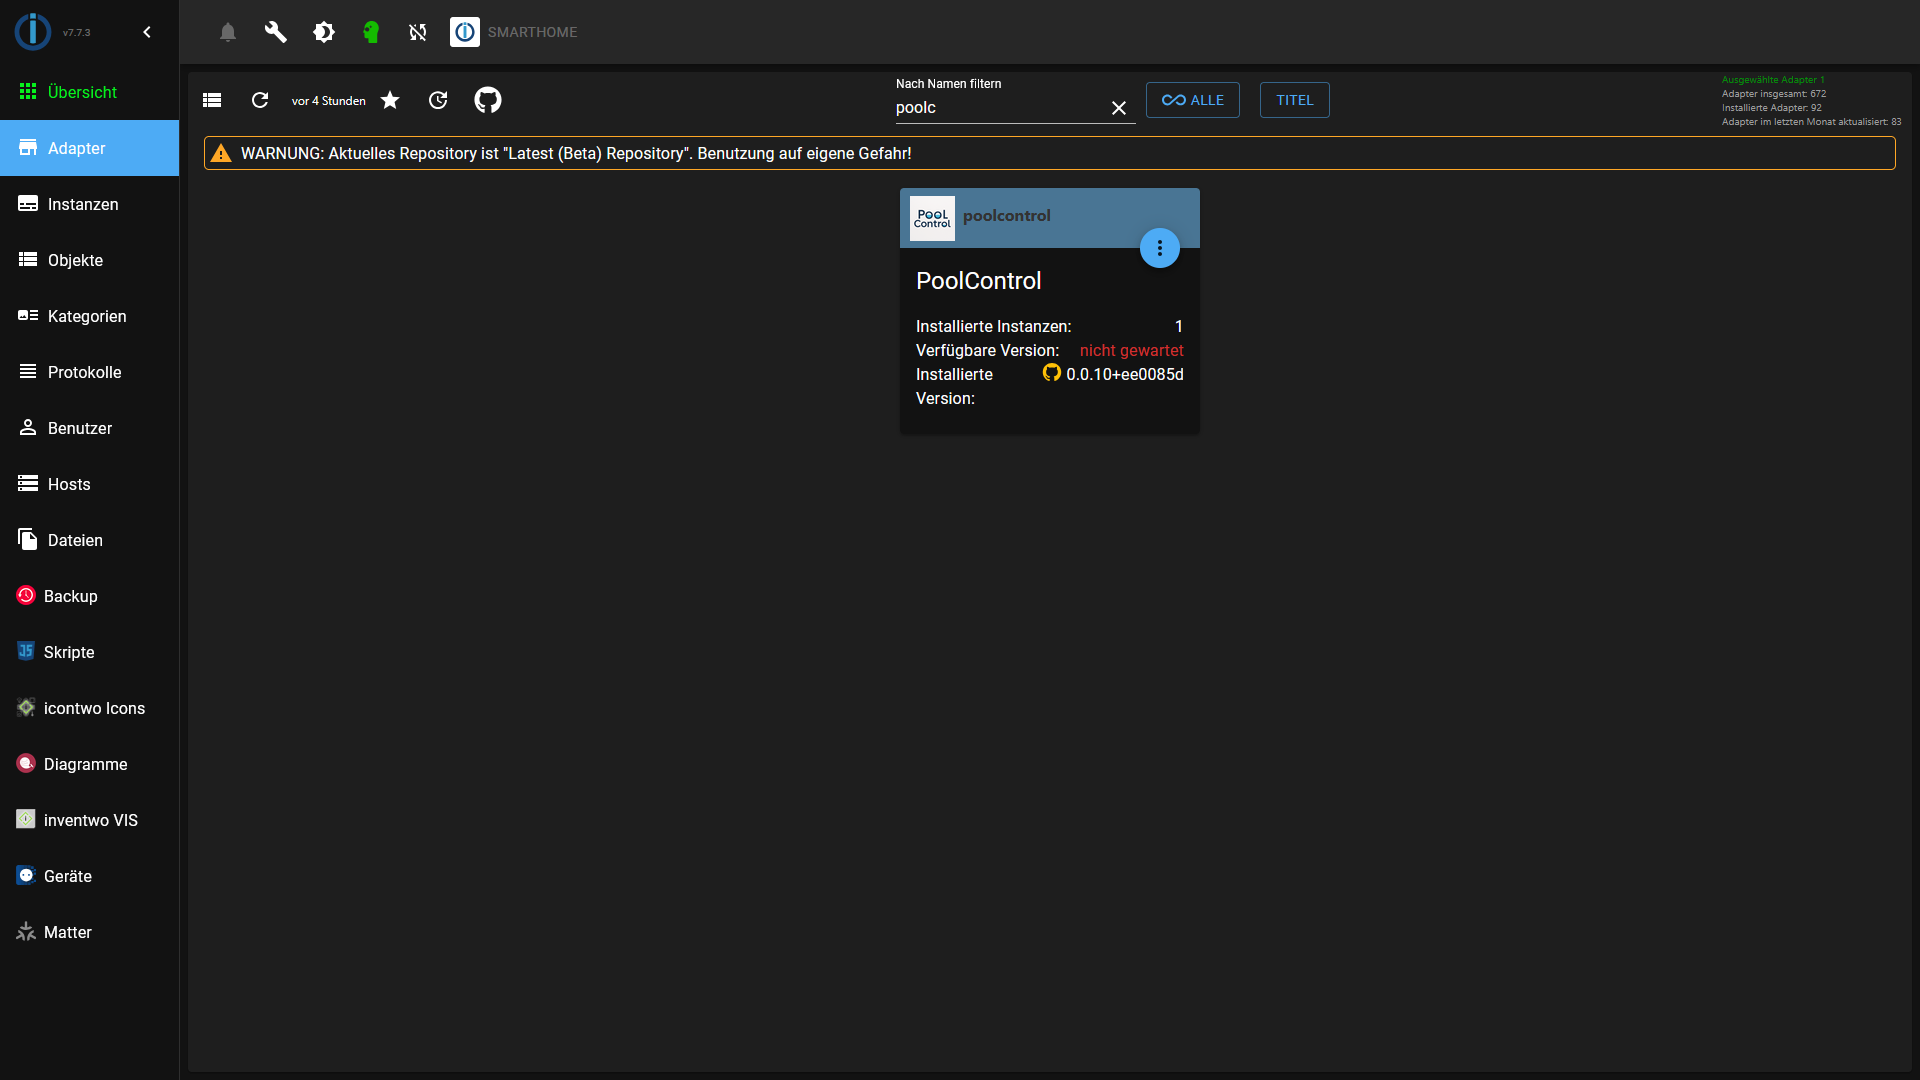This screenshot has width=1920, height=1080.
Task: Switch adapter list to table view
Action: pos(212,100)
